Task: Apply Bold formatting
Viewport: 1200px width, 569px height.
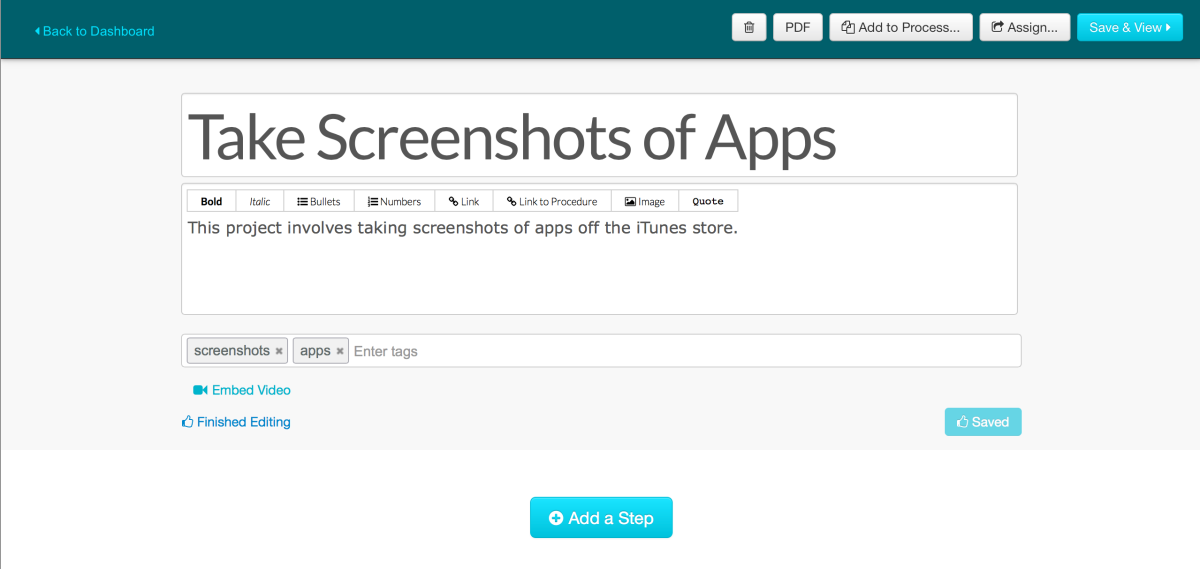Action: [211, 201]
